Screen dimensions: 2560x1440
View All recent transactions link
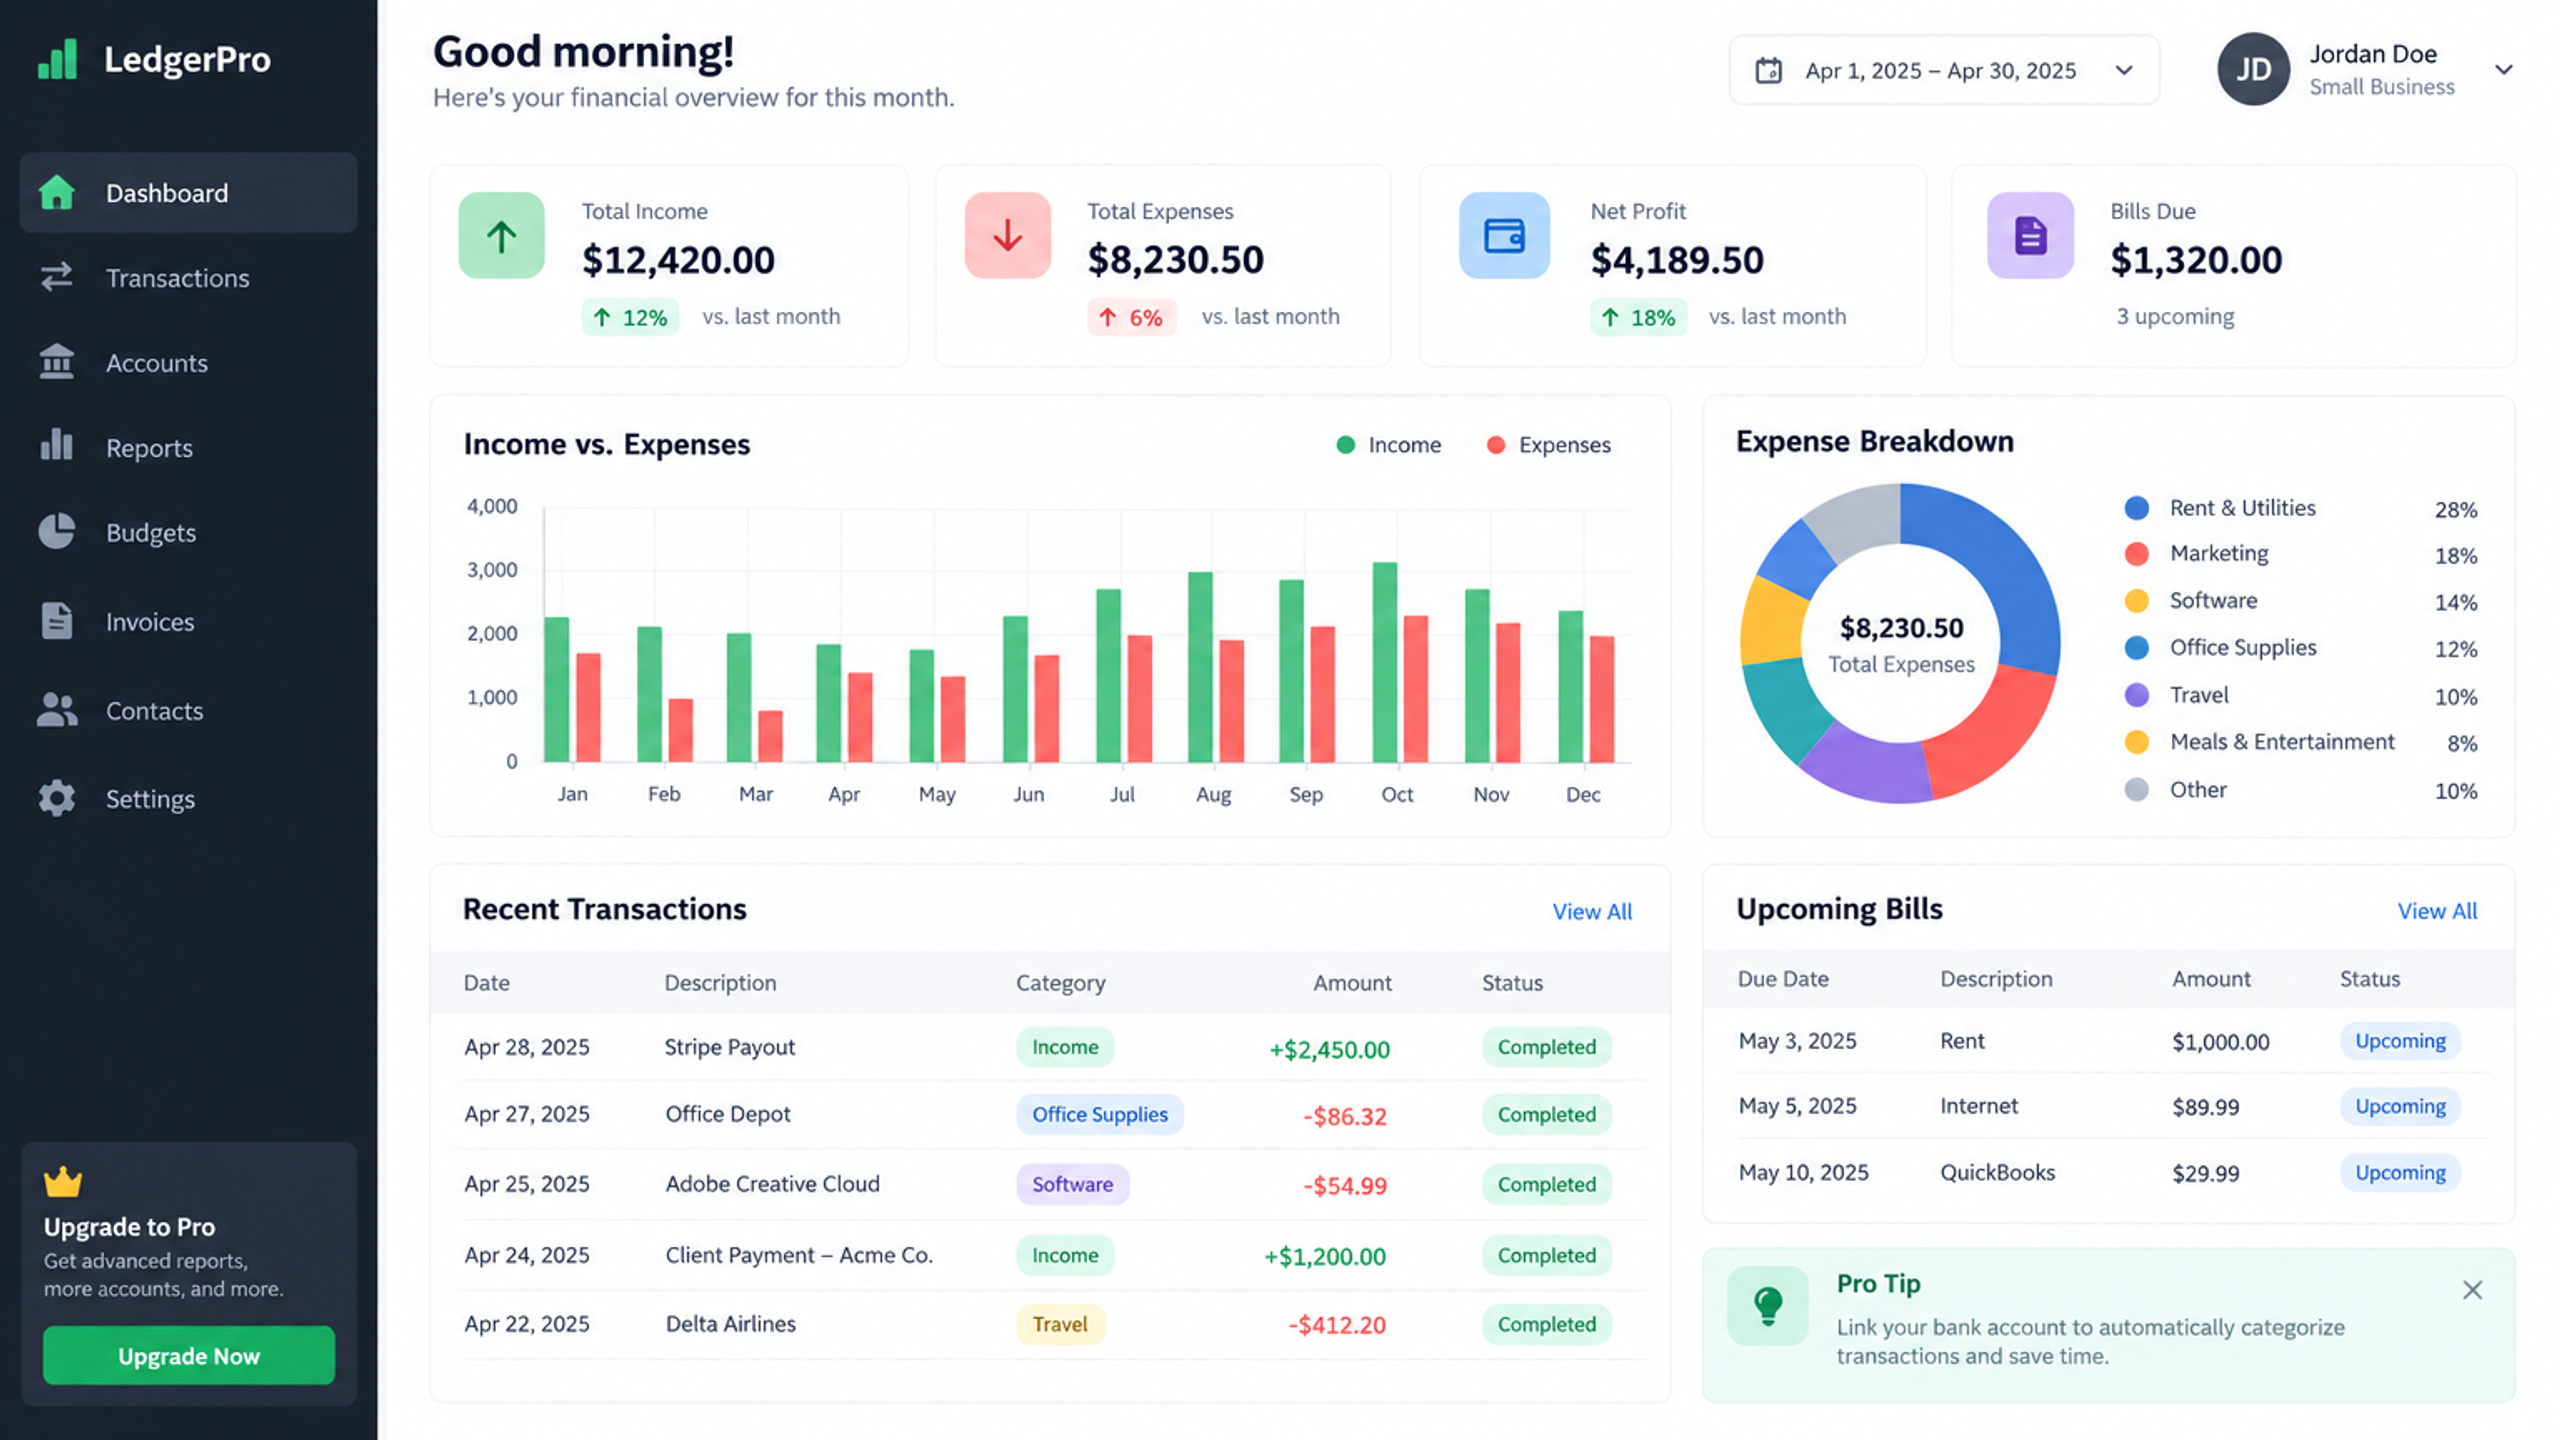pos(1592,911)
